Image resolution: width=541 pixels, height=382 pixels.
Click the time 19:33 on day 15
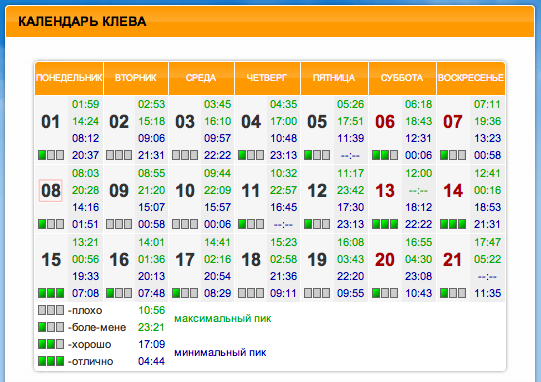point(86,276)
